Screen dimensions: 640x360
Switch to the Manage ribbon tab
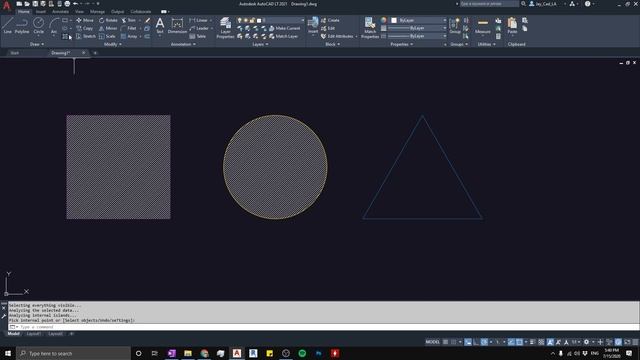(97, 12)
